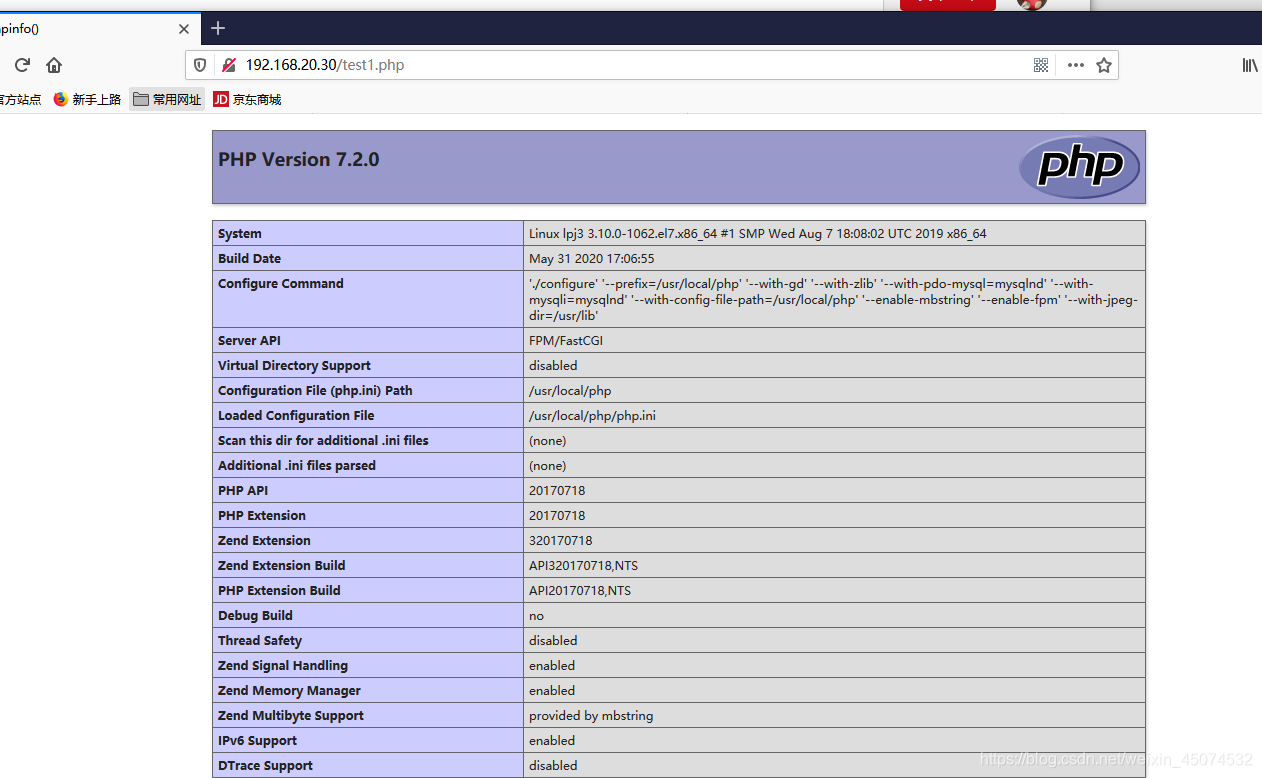Click the Zend Extension value 320170718
The width and height of the screenshot is (1262, 778).
click(561, 541)
